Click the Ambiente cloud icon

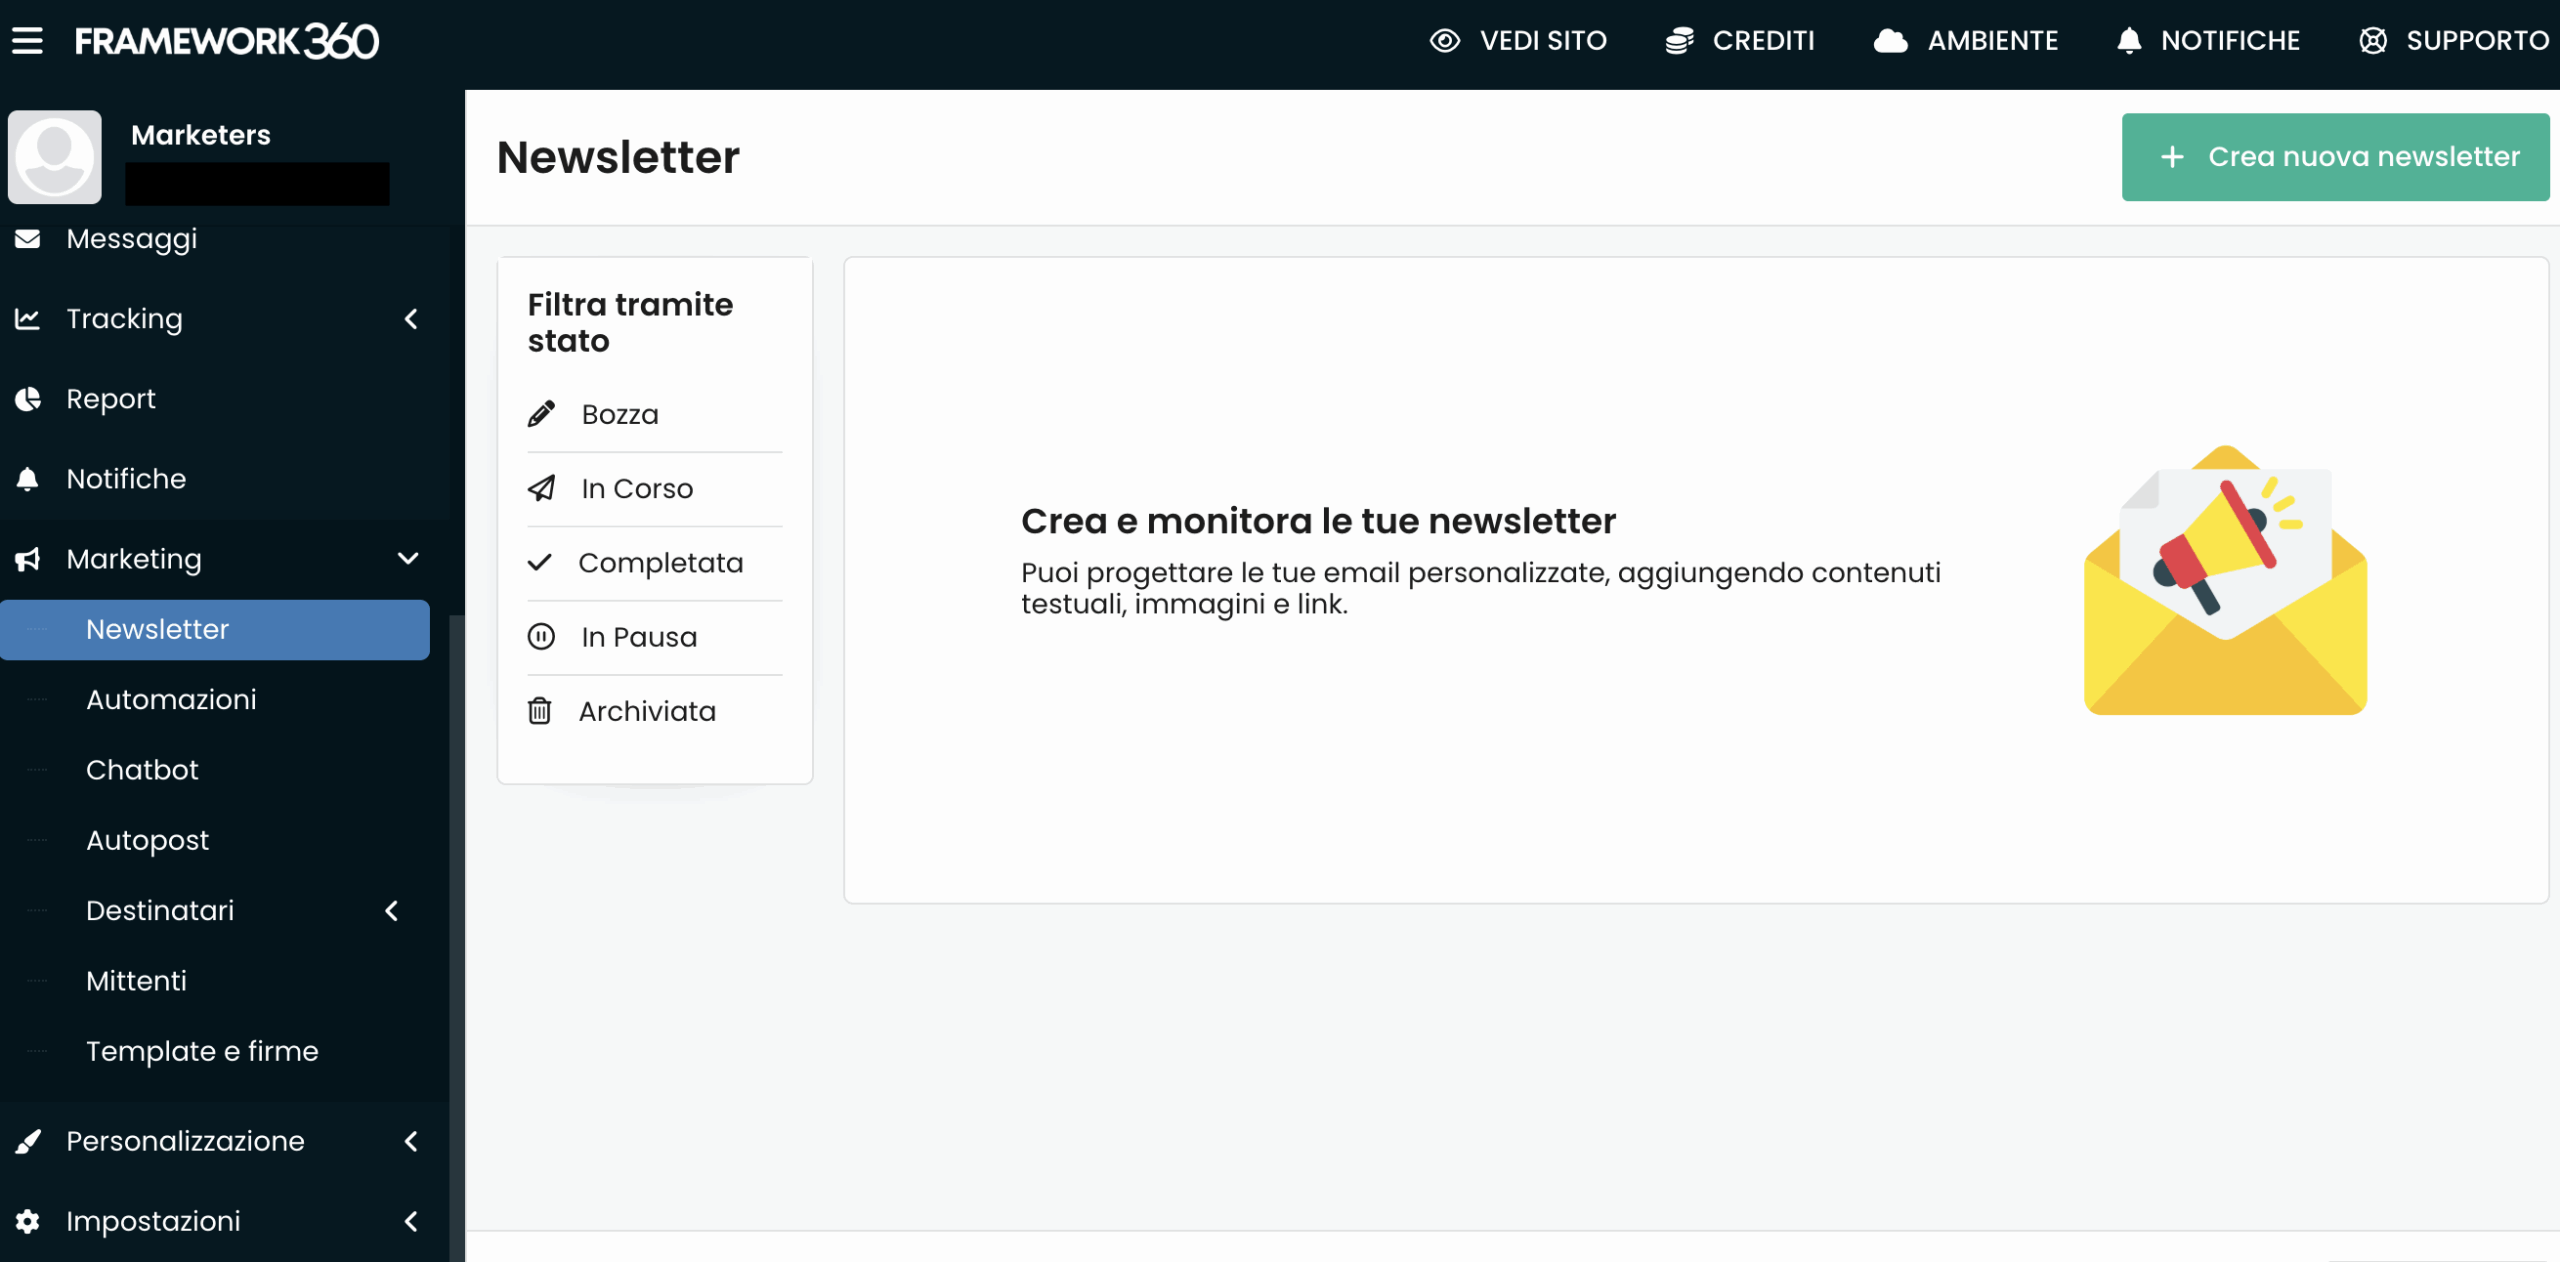pyautogui.click(x=1890, y=41)
